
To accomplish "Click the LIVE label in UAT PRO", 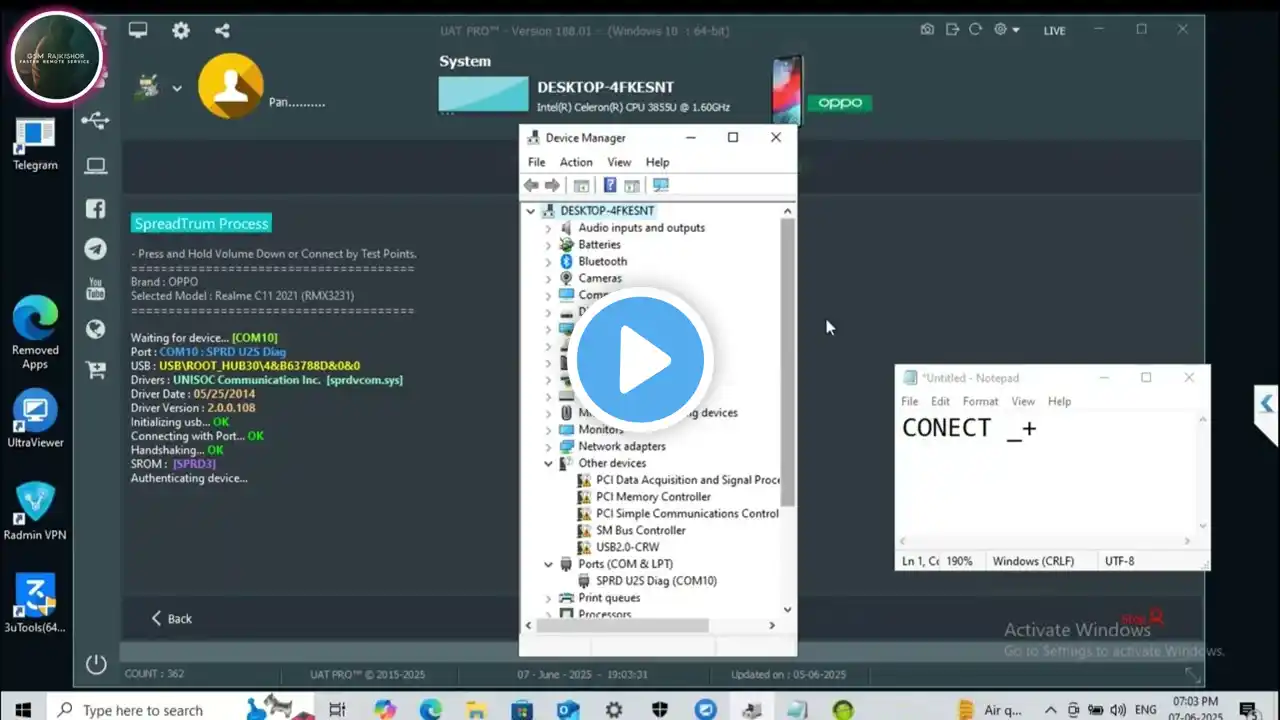I will pos(1054,31).
